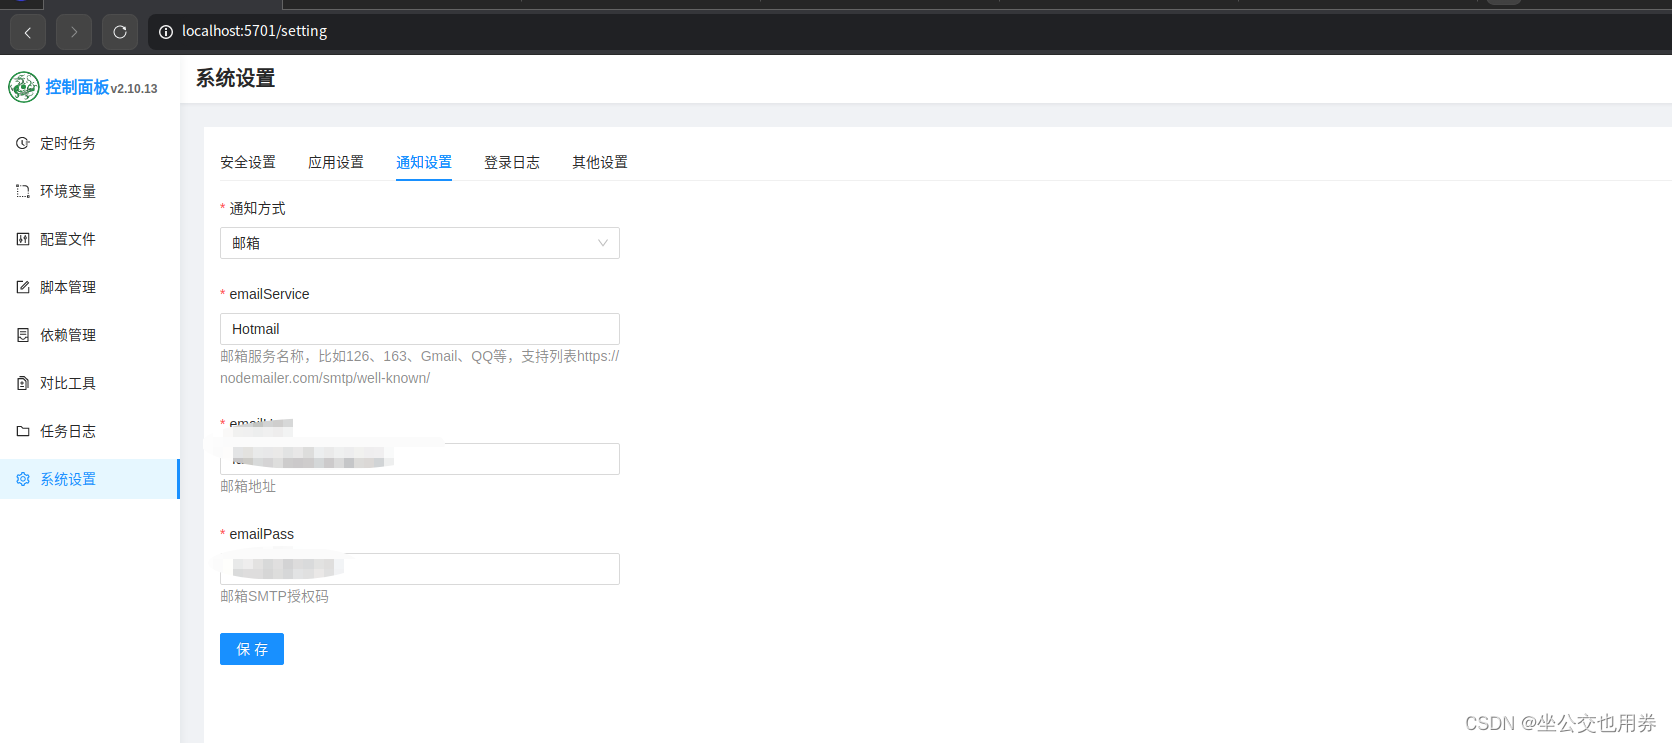Open the 对比工具 sidebar menu
Image resolution: width=1672 pixels, height=743 pixels.
[90, 383]
